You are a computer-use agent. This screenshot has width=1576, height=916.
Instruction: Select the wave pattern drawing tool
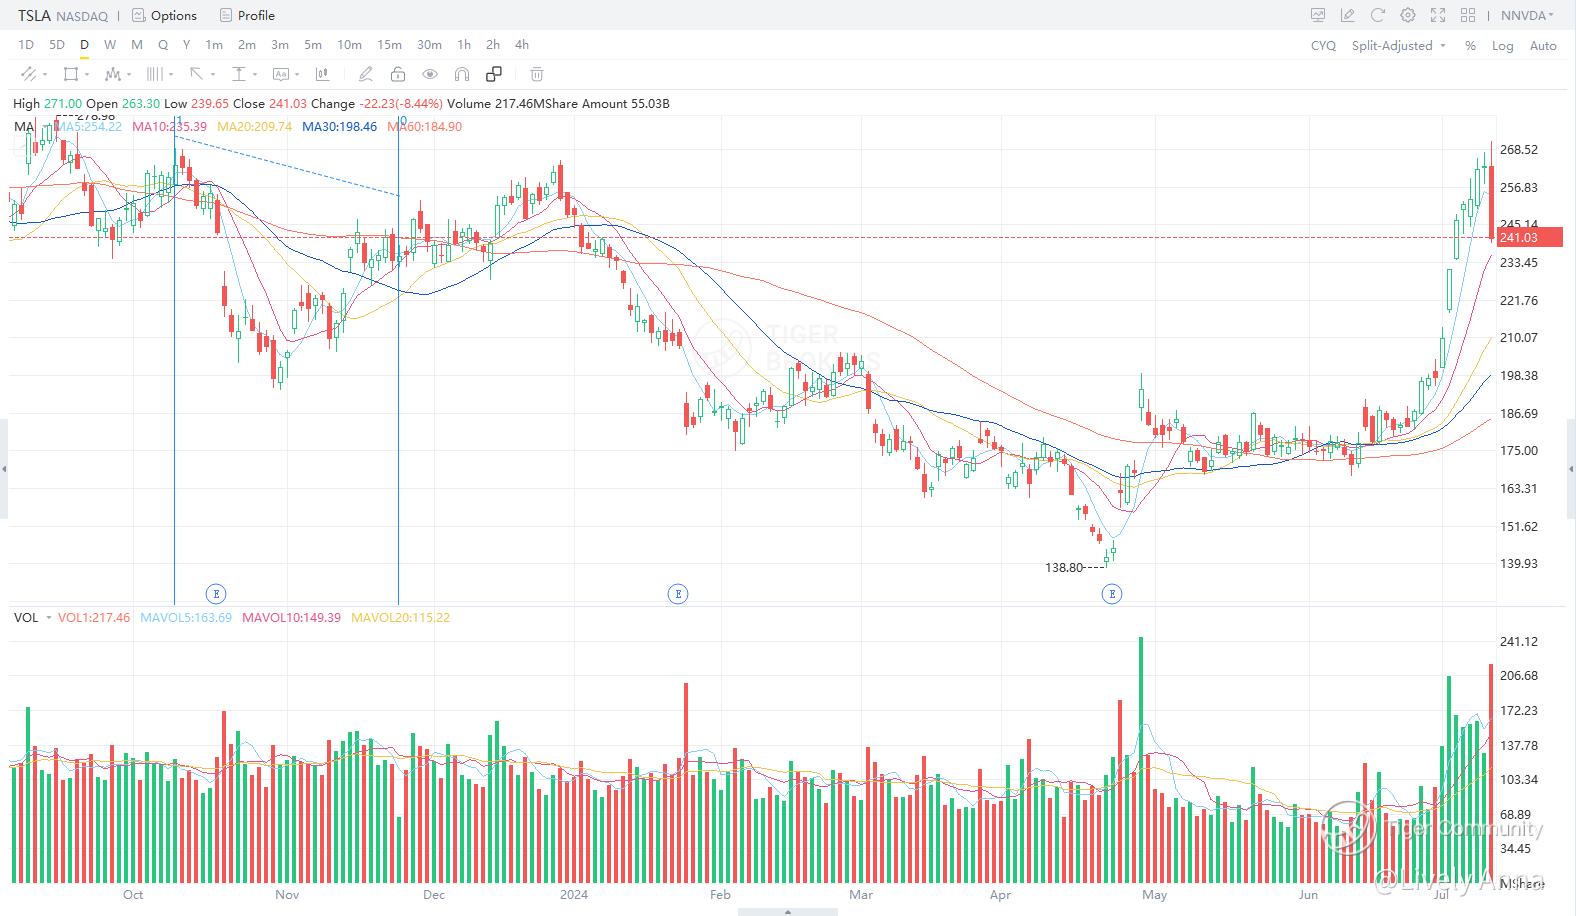pyautogui.click(x=112, y=74)
